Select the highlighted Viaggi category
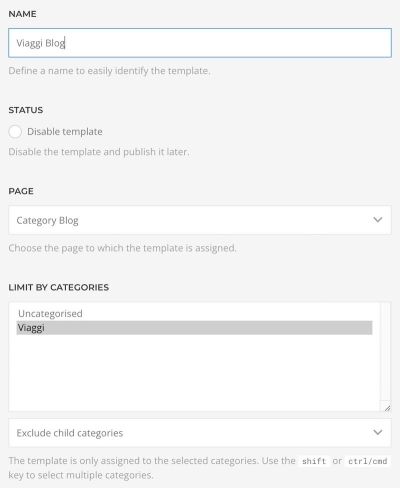This screenshot has width=400, height=488. click(x=194, y=328)
